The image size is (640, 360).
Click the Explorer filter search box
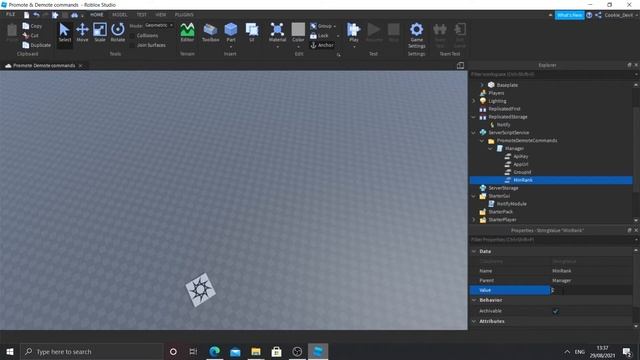point(551,74)
